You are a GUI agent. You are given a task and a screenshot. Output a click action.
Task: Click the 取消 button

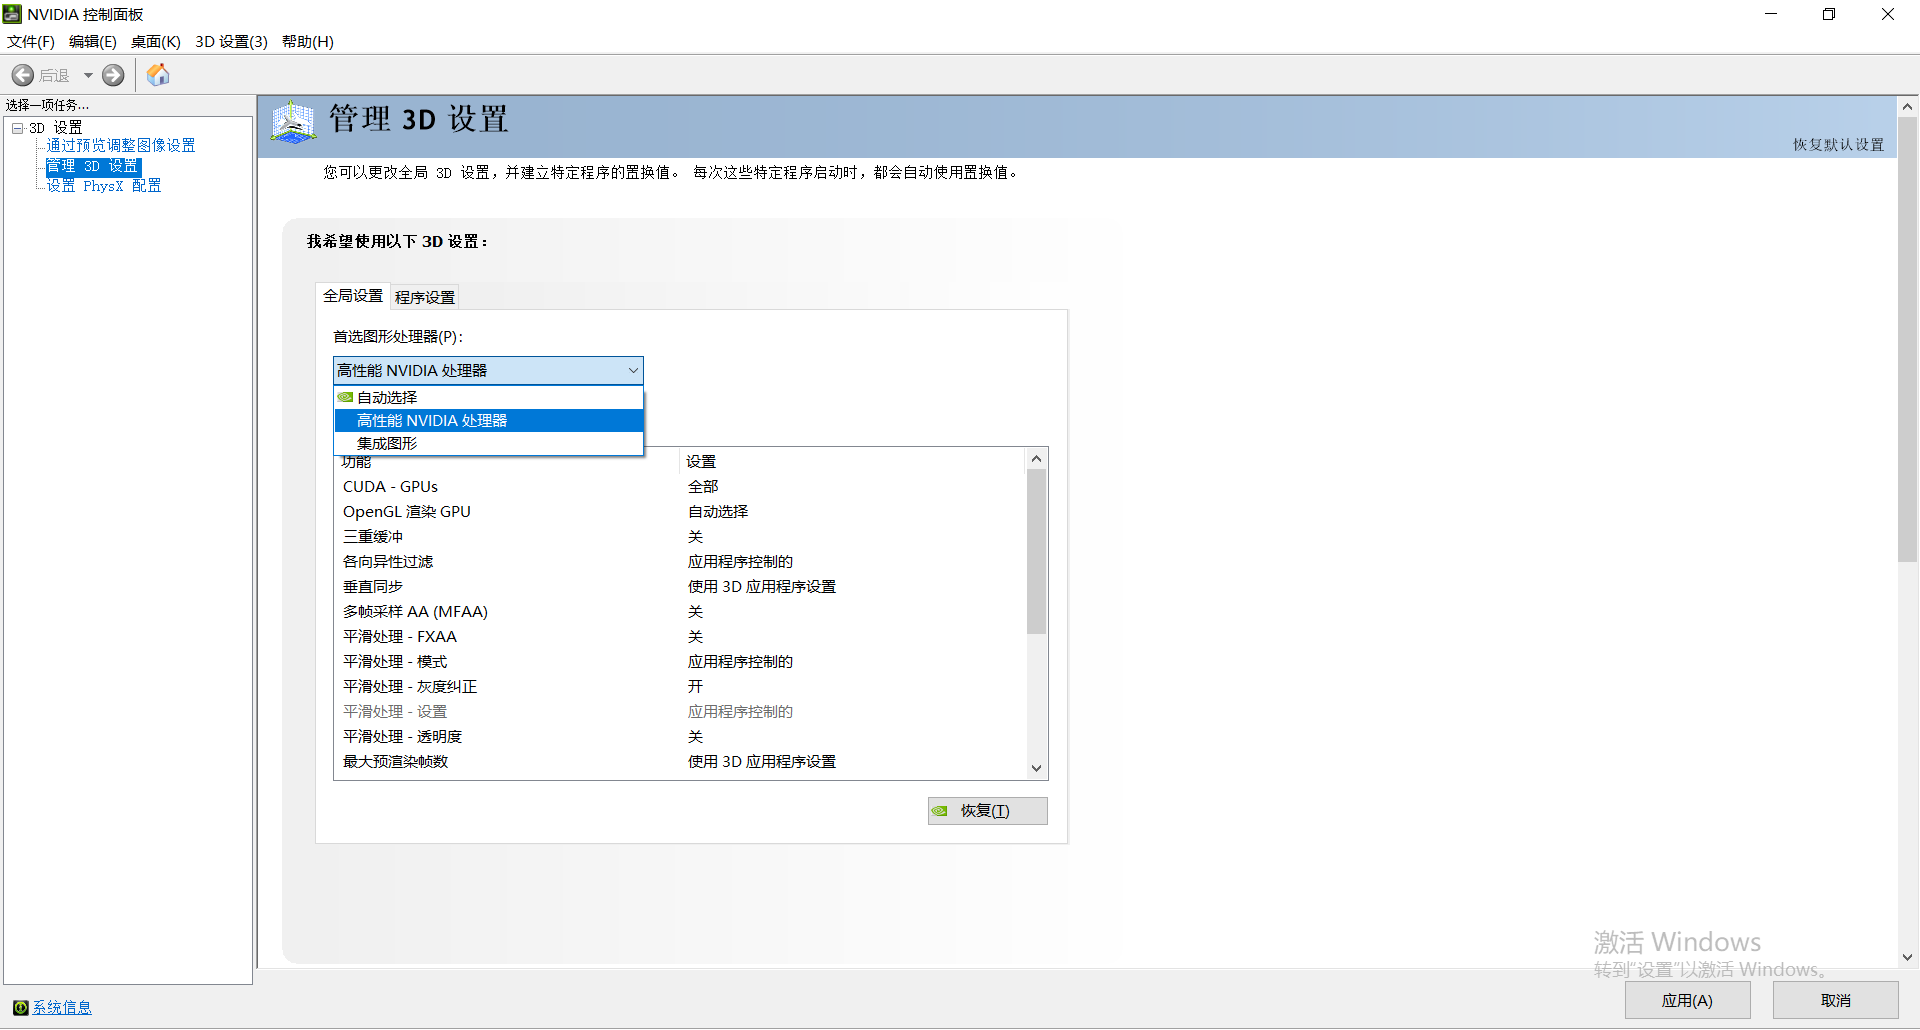(x=1836, y=1000)
